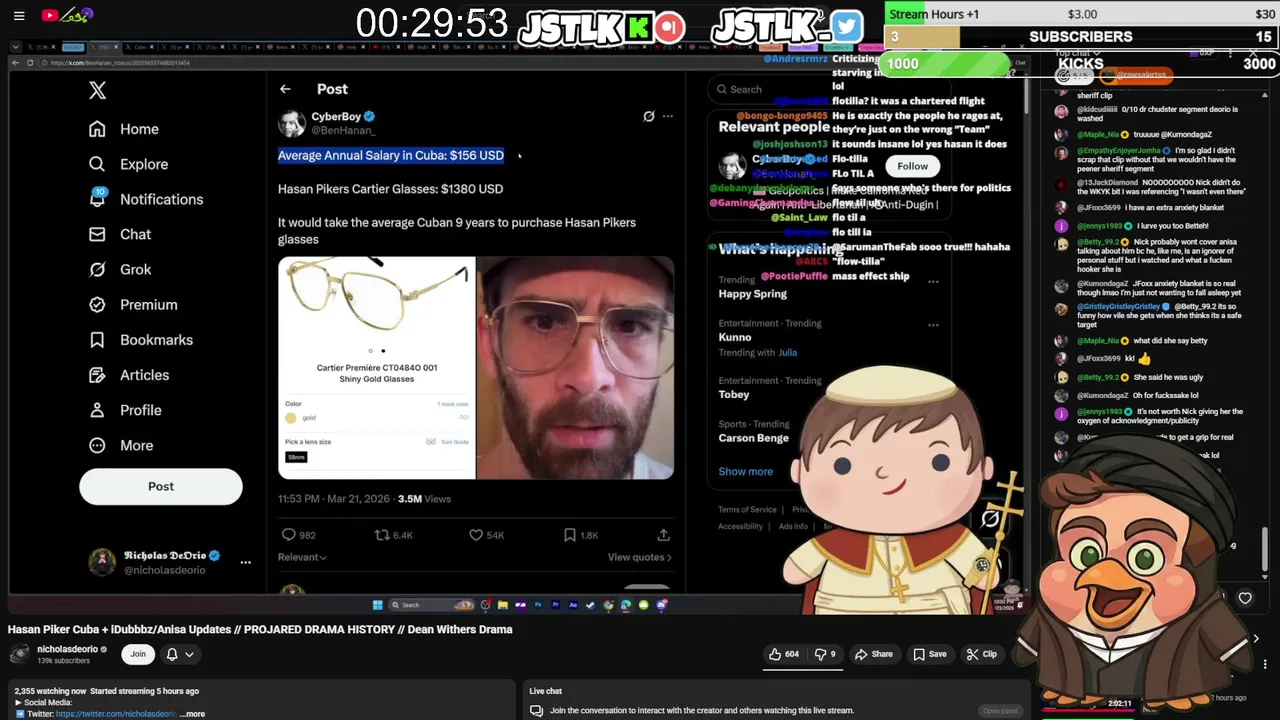The height and width of the screenshot is (720, 1280).
Task: Dislike the stream with the thumbs down
Action: pyautogui.click(x=825, y=654)
